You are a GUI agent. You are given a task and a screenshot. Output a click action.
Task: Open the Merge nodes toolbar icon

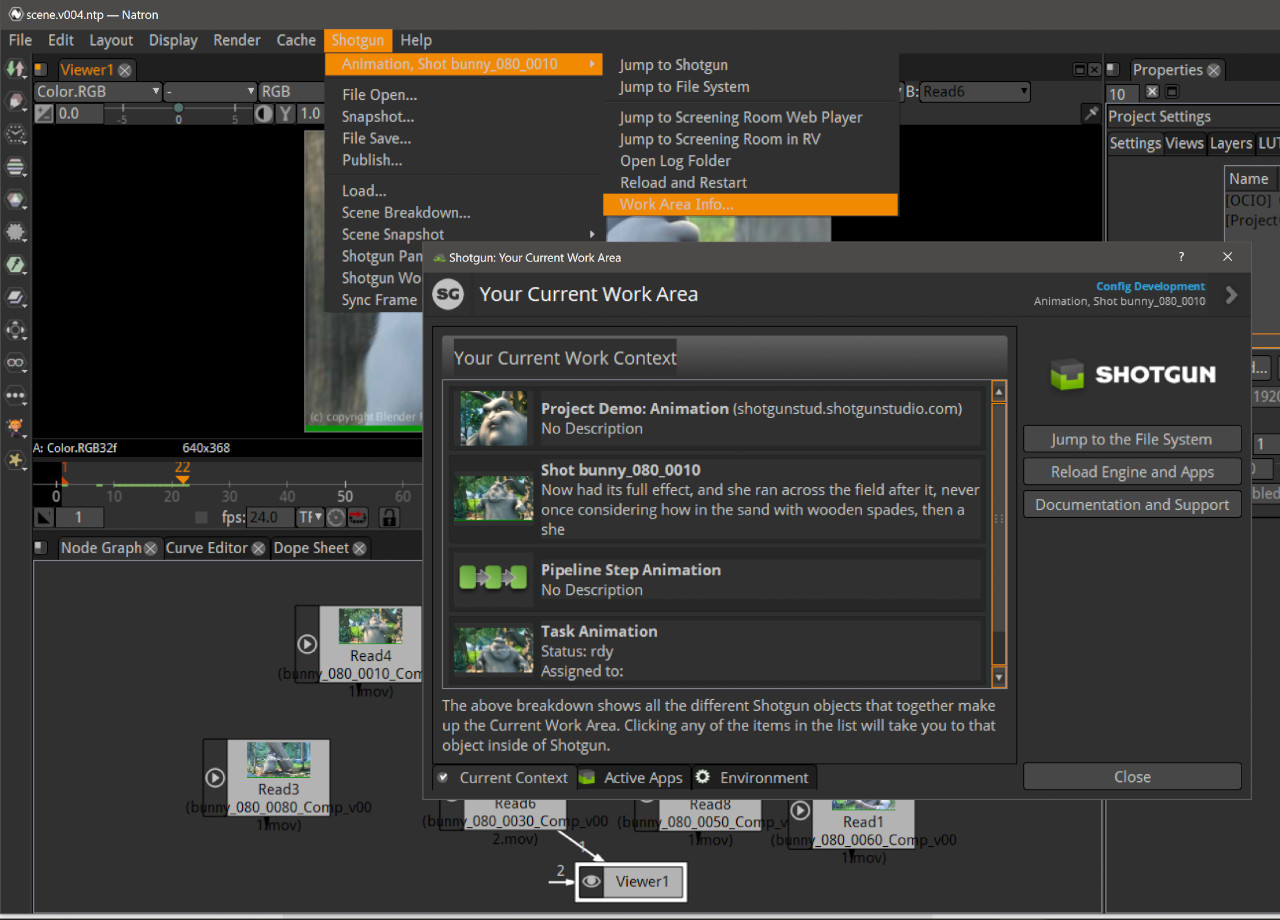[x=15, y=297]
